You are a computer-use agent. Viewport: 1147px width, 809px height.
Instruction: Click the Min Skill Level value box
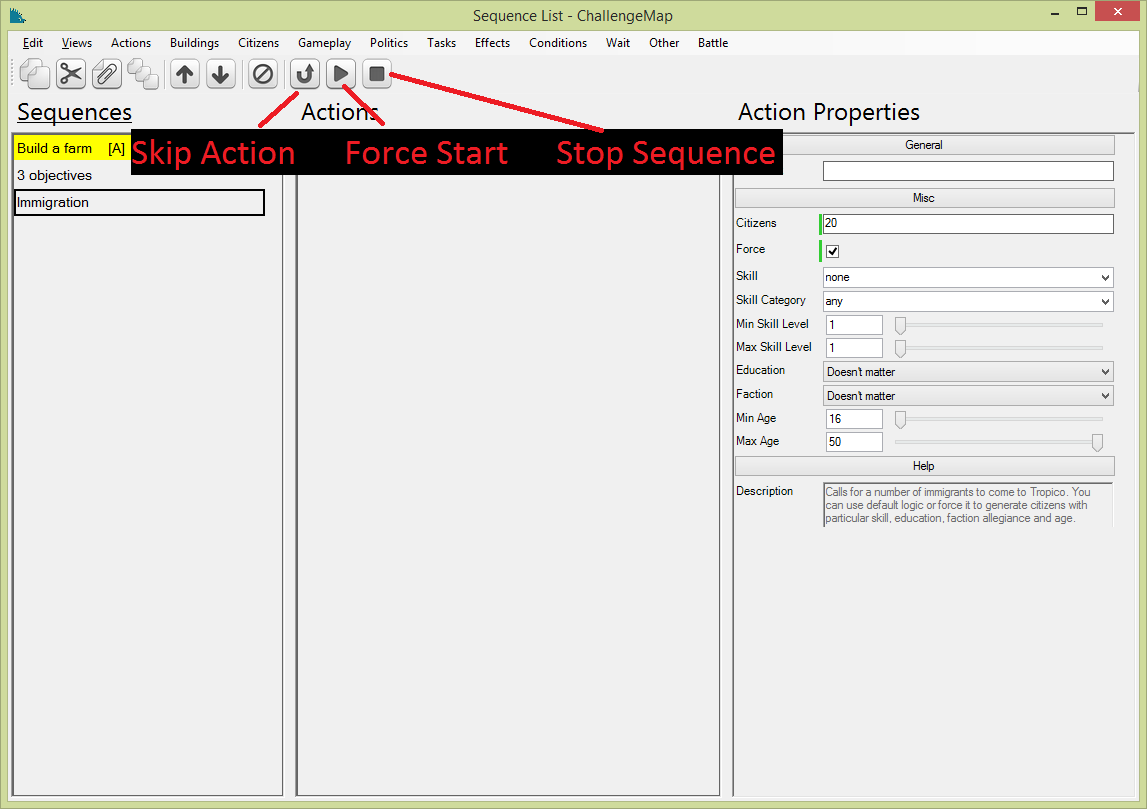[854, 325]
